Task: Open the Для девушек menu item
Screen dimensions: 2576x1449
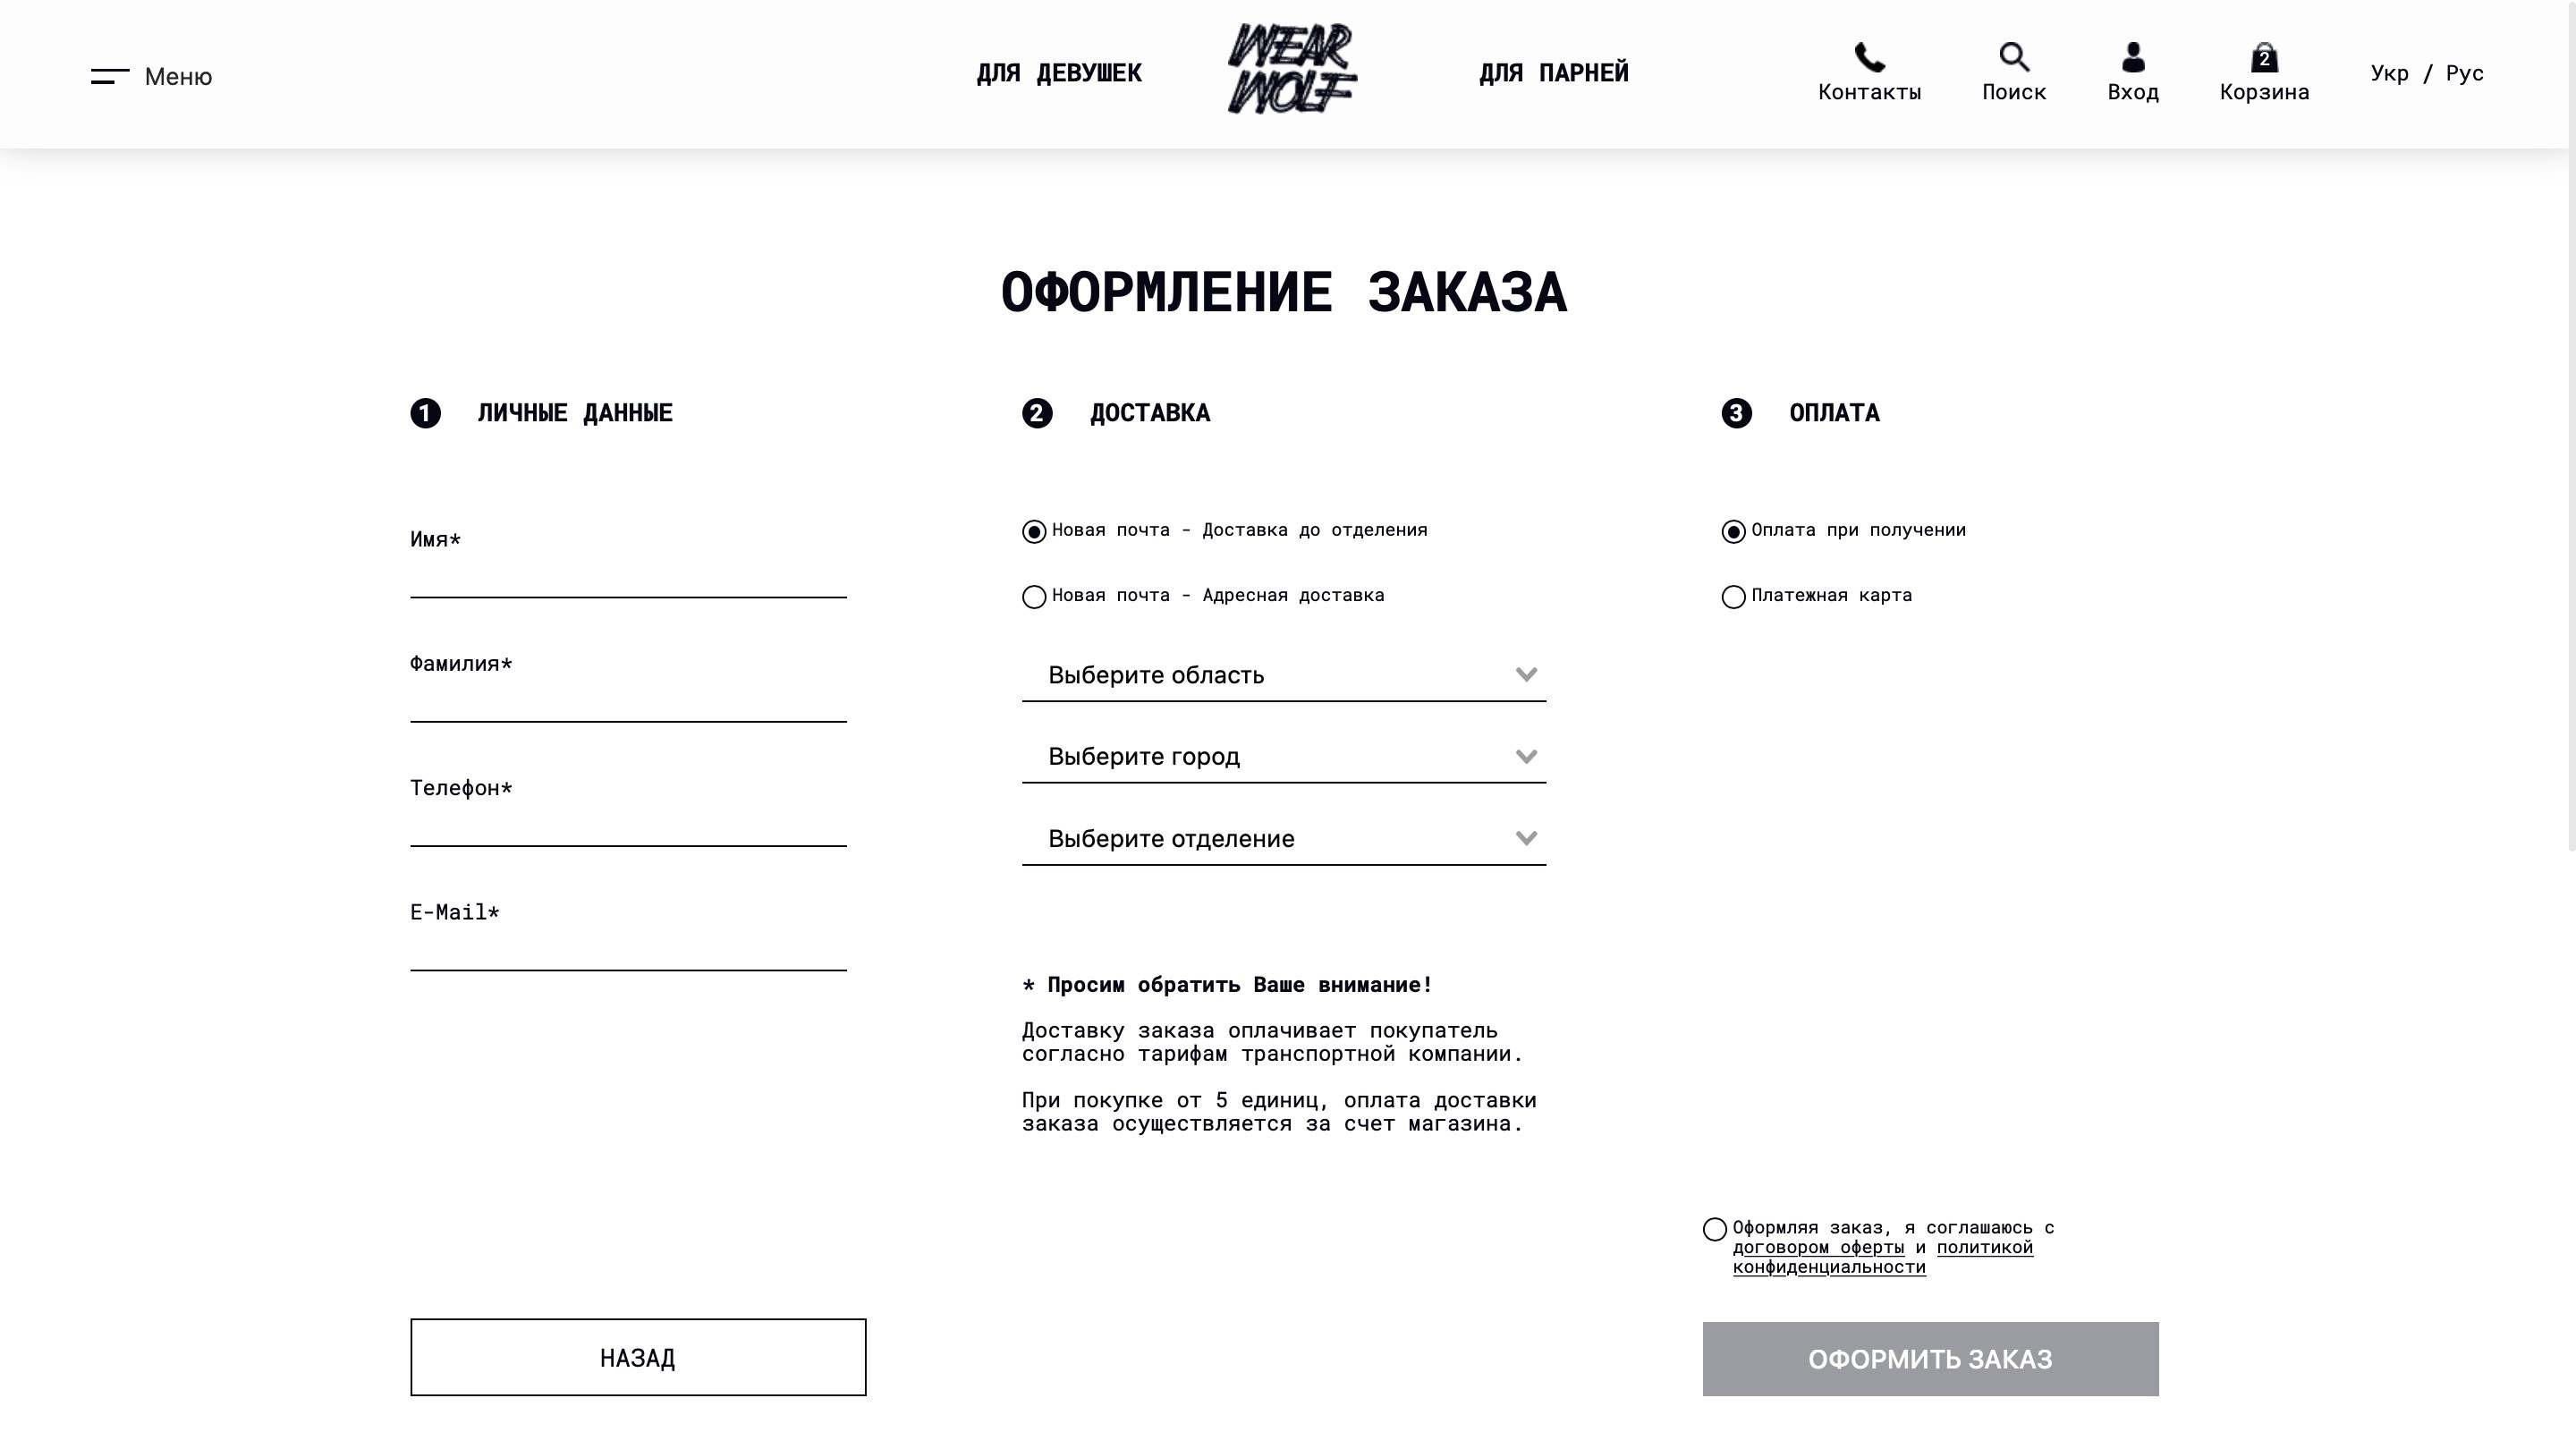Action: (x=1059, y=73)
